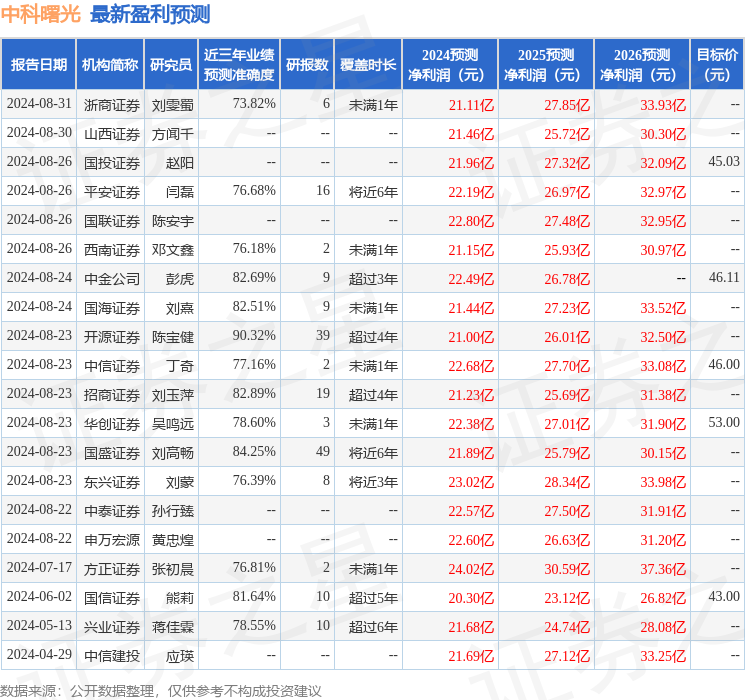The image size is (745, 700).
Task: Select the 中泰证券 institution cell
Action: (x=112, y=511)
